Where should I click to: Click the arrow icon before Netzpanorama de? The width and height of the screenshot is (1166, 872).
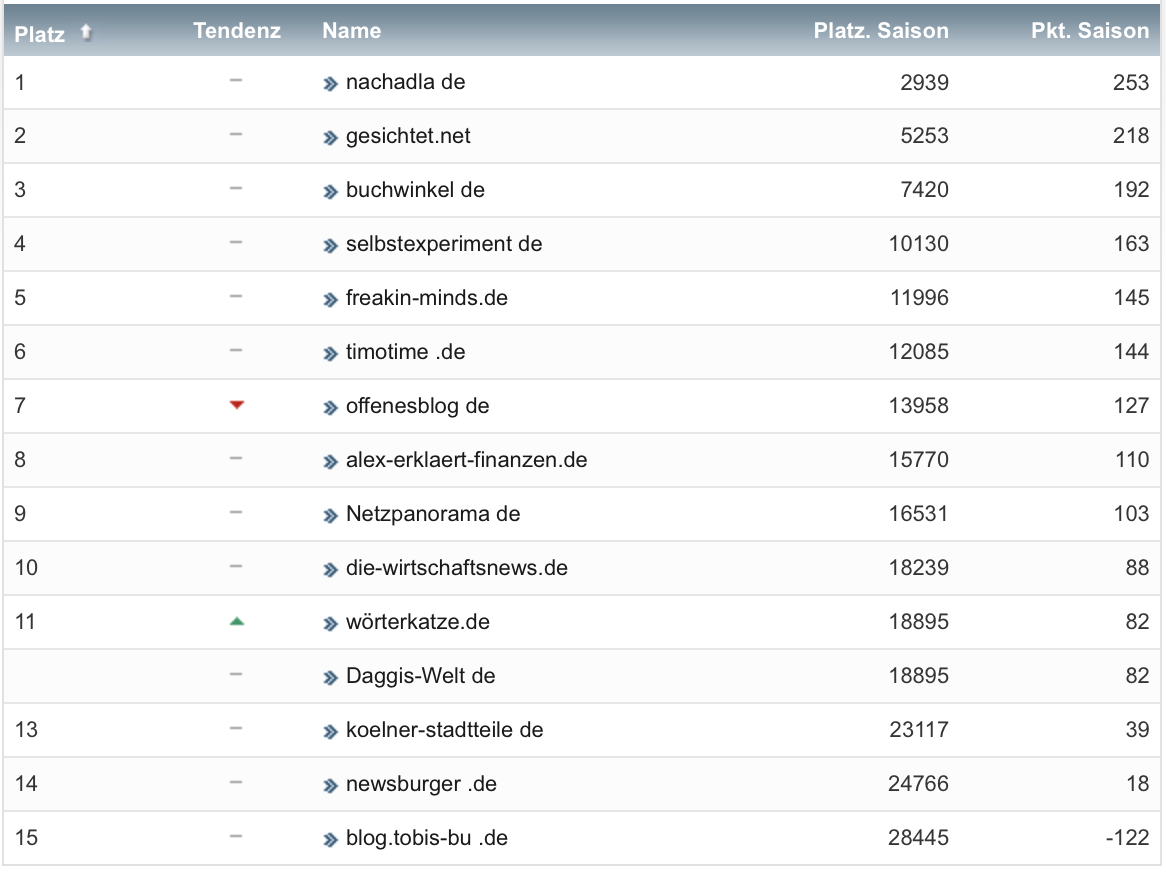(x=330, y=516)
